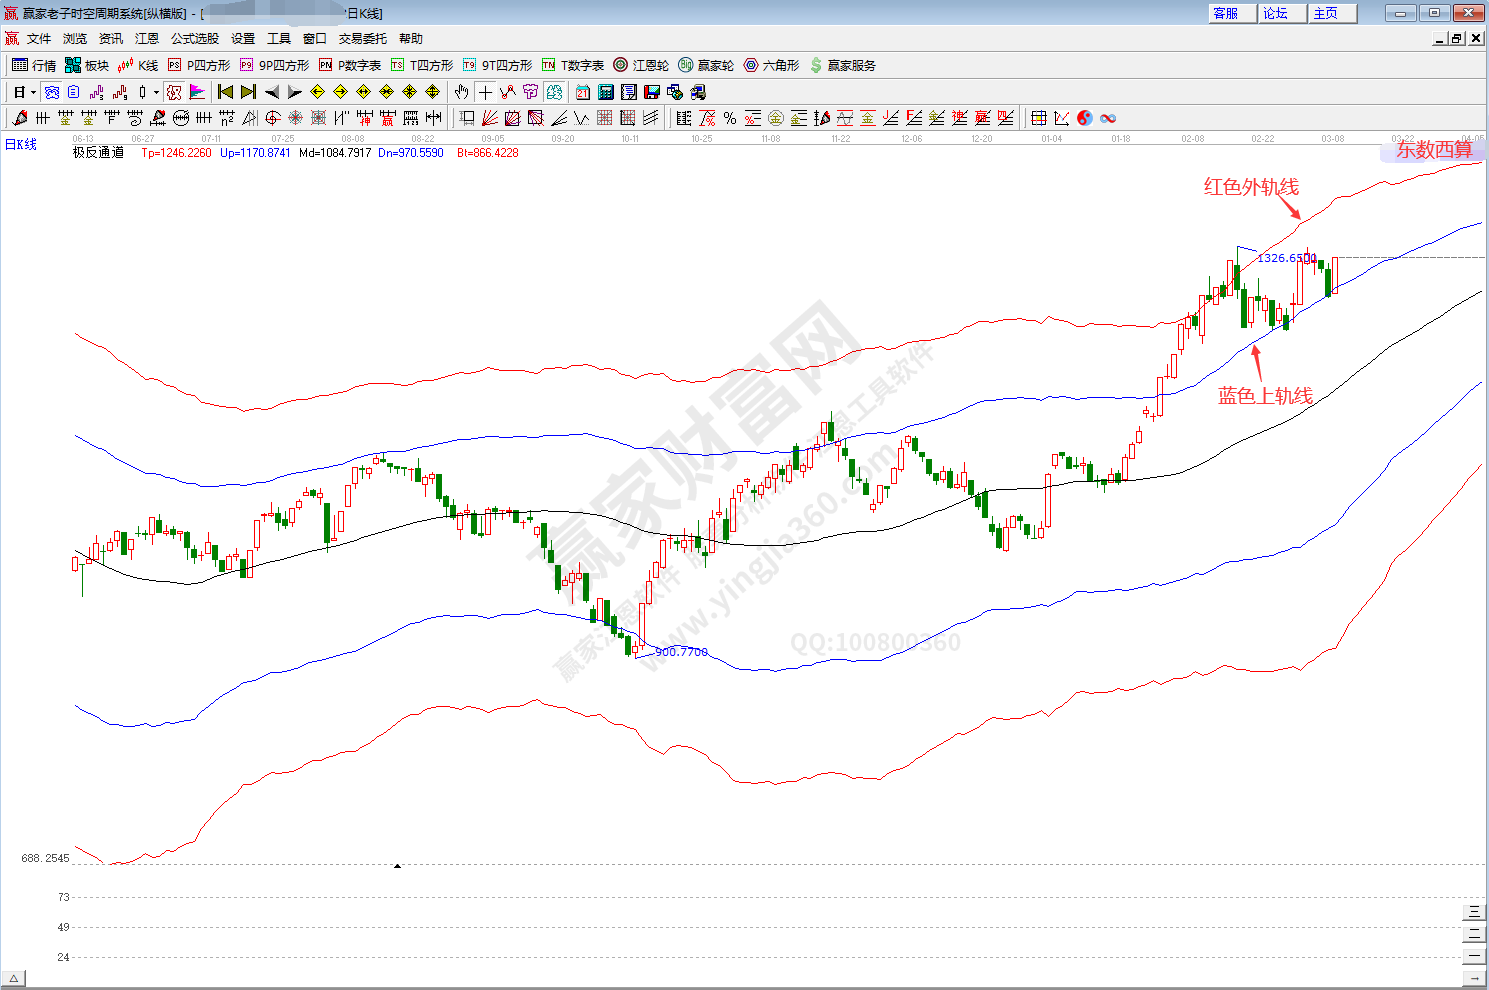Open the 交易委托 menu
The height and width of the screenshot is (990, 1489).
click(362, 39)
